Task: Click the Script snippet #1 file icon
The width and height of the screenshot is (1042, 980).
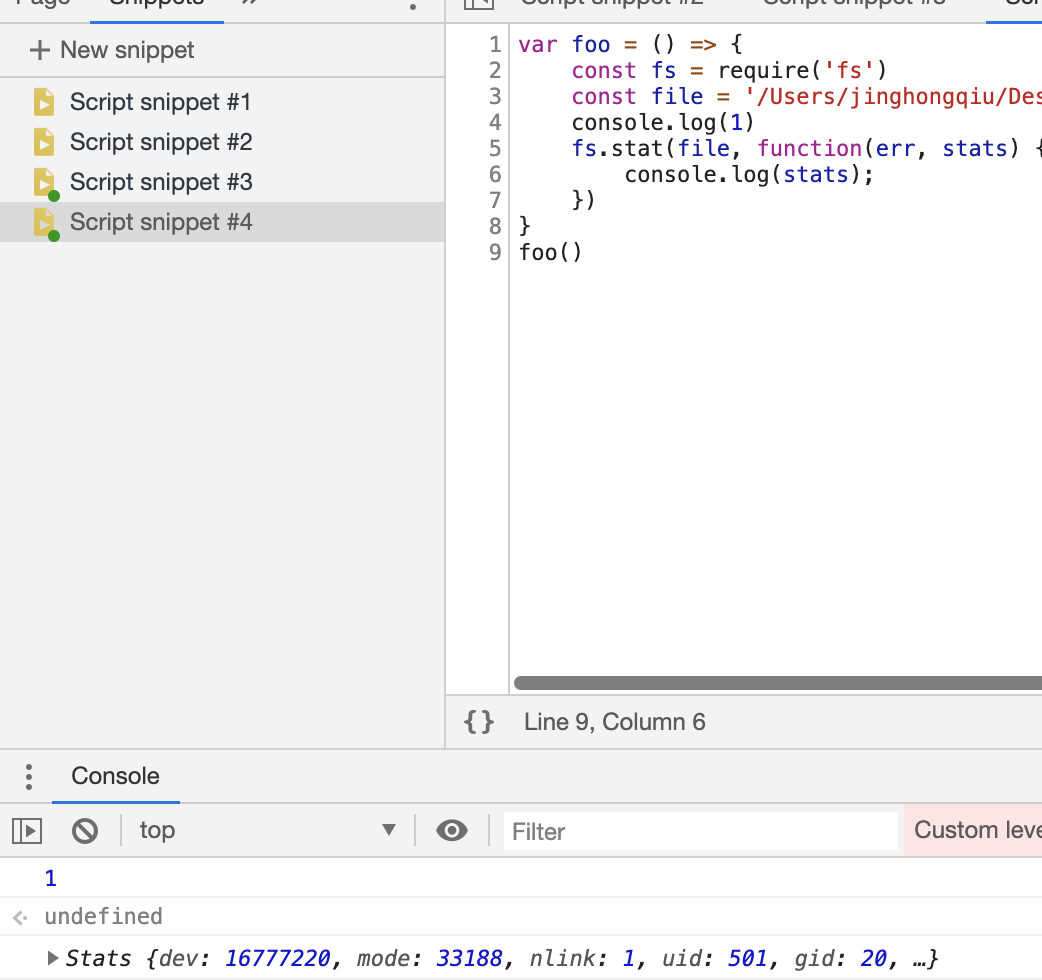Action: (44, 102)
